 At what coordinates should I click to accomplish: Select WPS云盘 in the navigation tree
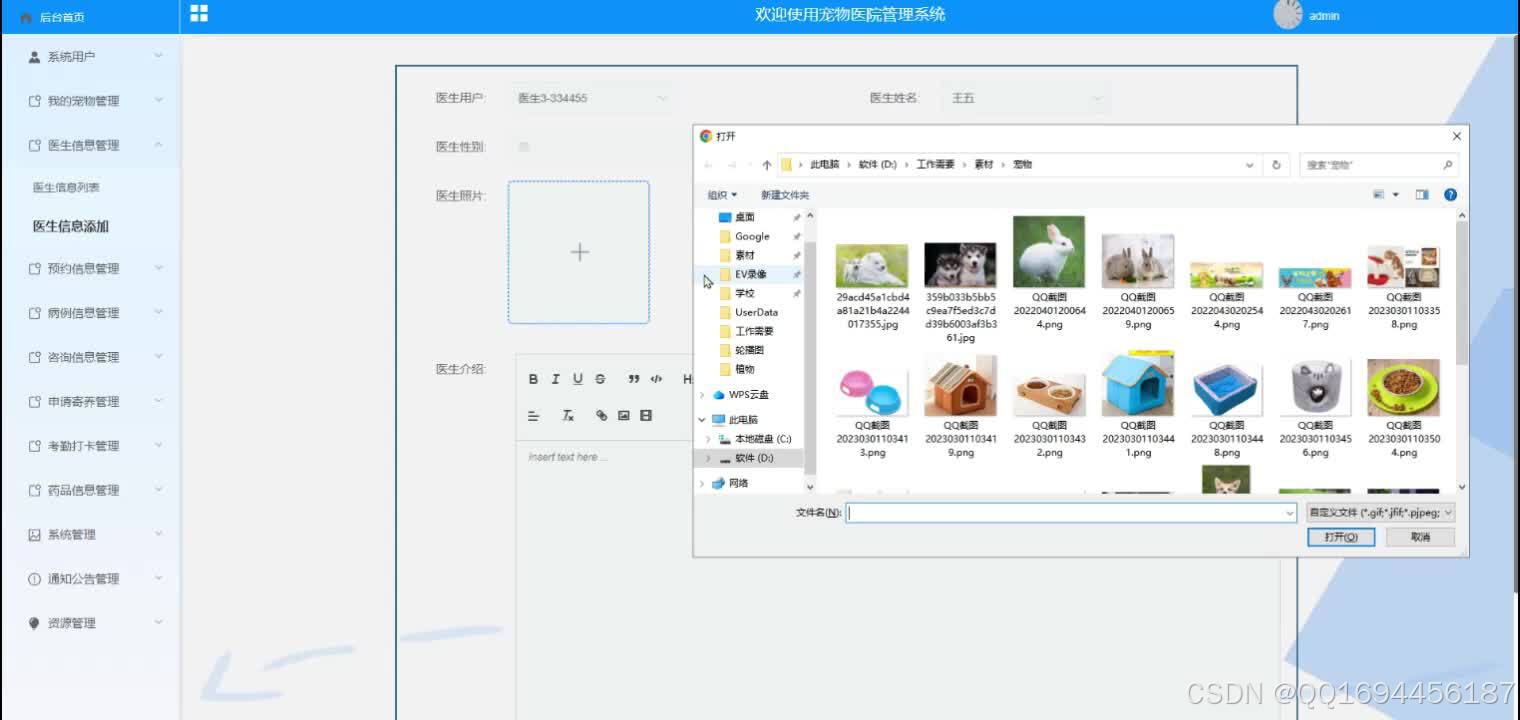point(748,395)
